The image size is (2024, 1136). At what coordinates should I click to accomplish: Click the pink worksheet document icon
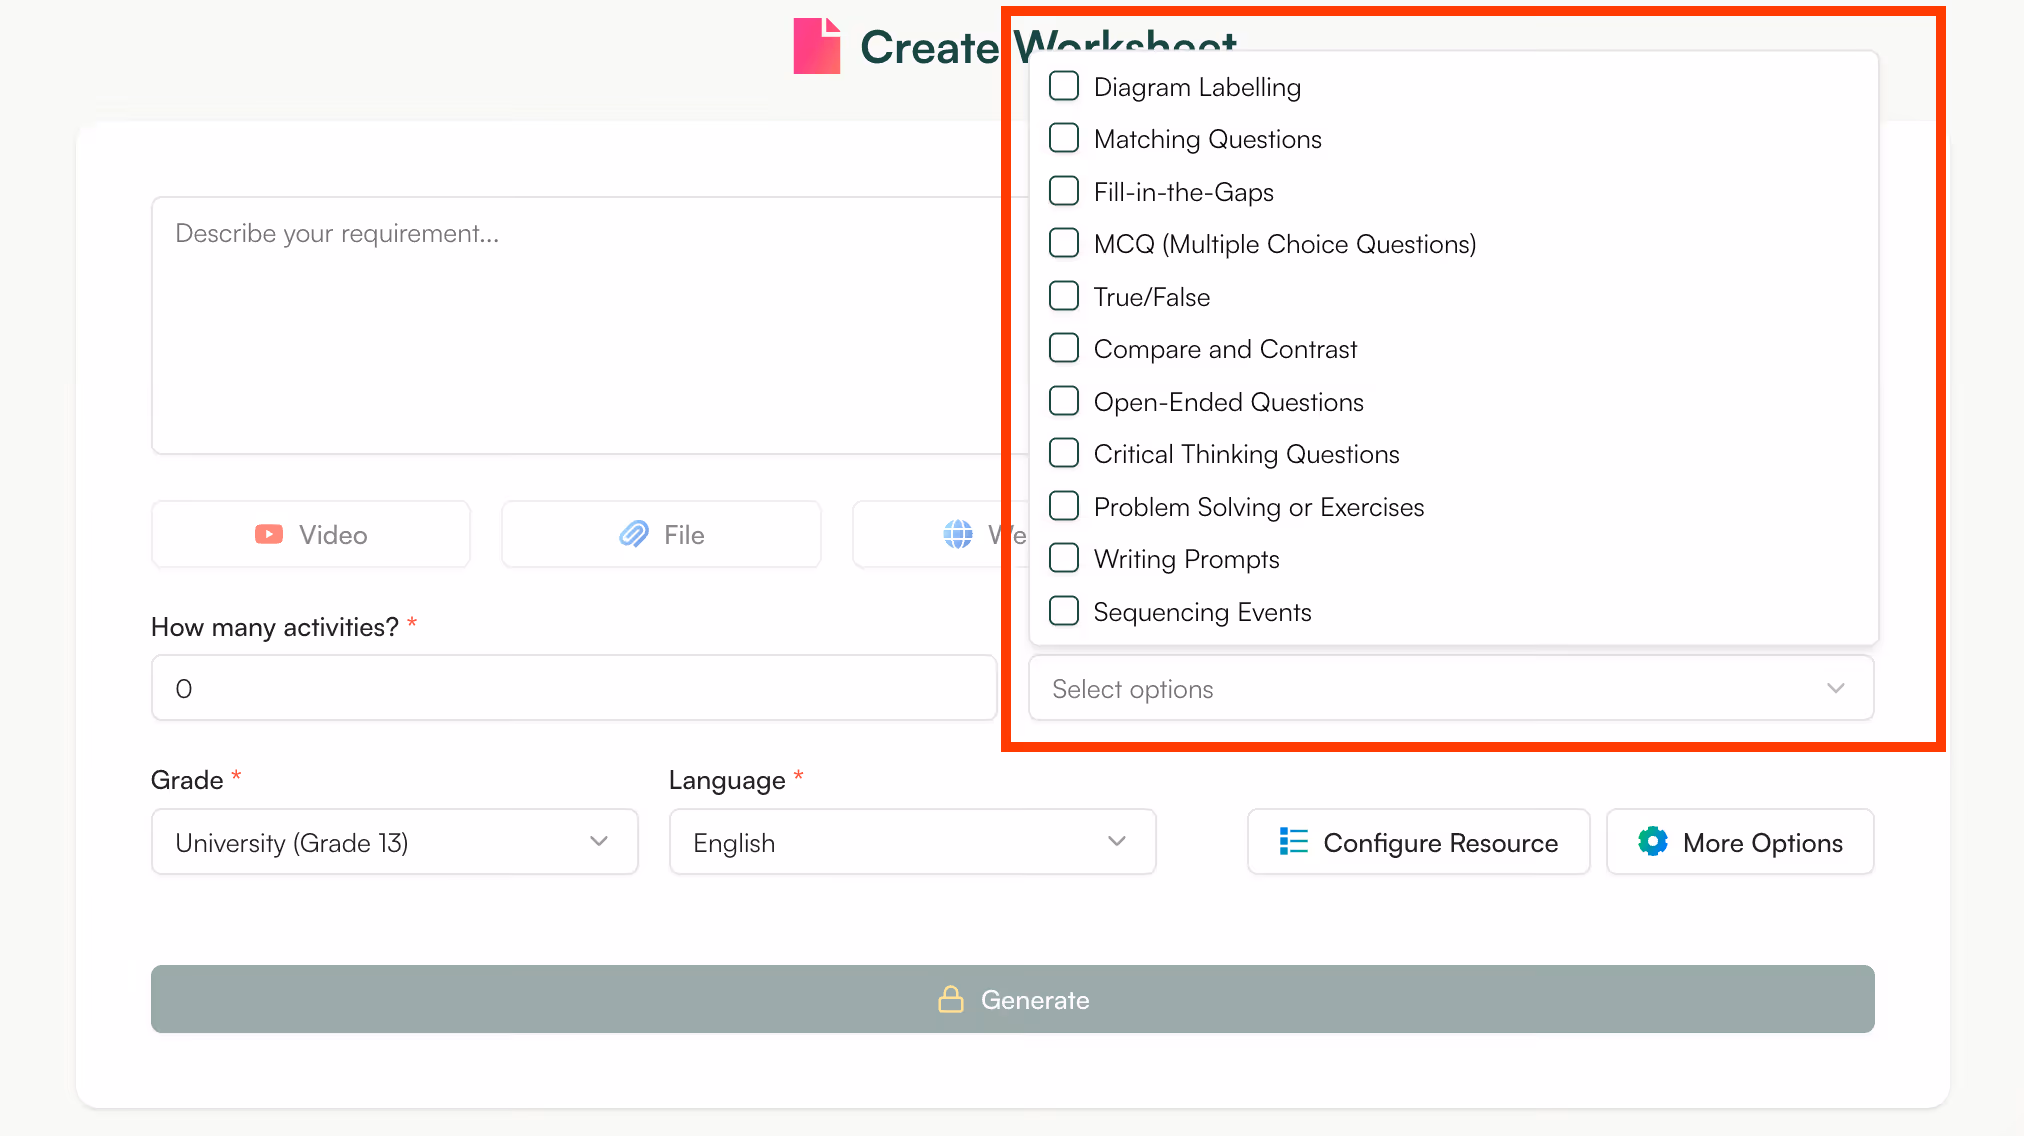coord(817,46)
